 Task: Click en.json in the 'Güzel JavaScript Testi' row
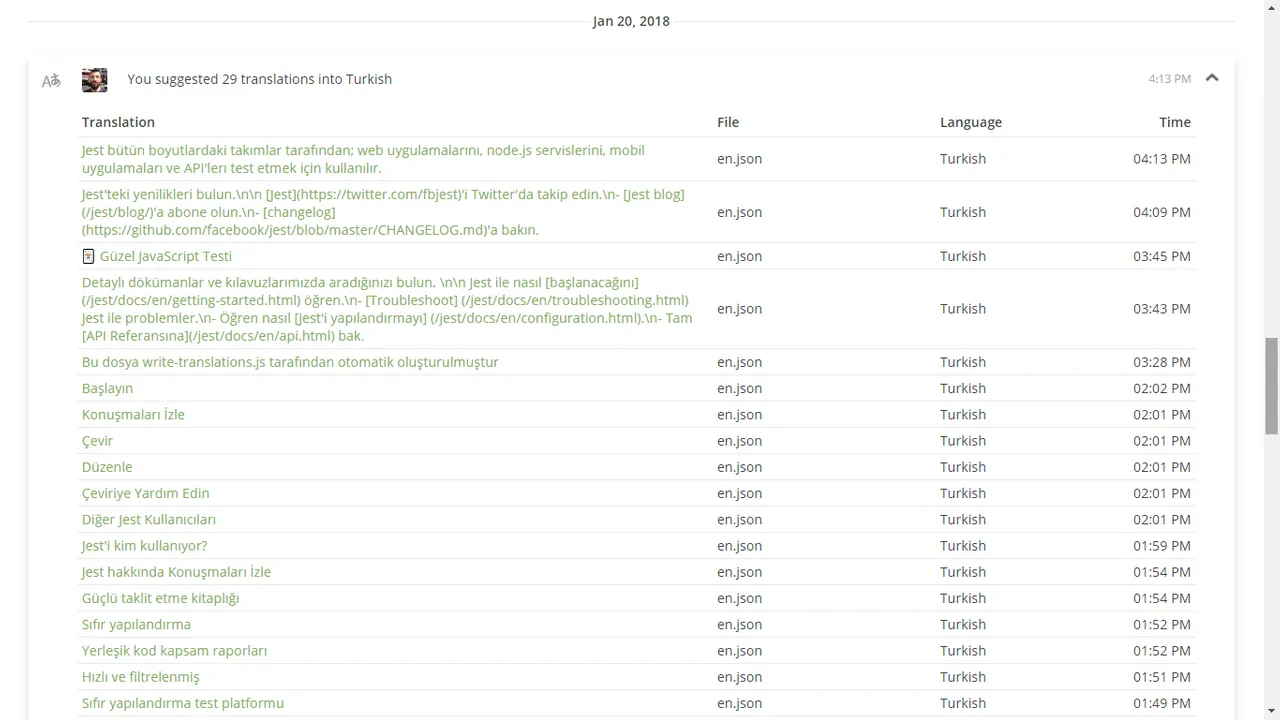pos(740,256)
